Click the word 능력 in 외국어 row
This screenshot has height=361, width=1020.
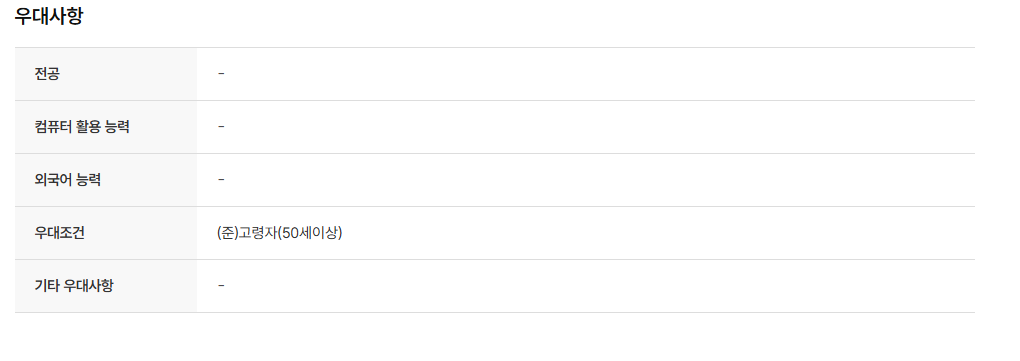[x=89, y=180]
